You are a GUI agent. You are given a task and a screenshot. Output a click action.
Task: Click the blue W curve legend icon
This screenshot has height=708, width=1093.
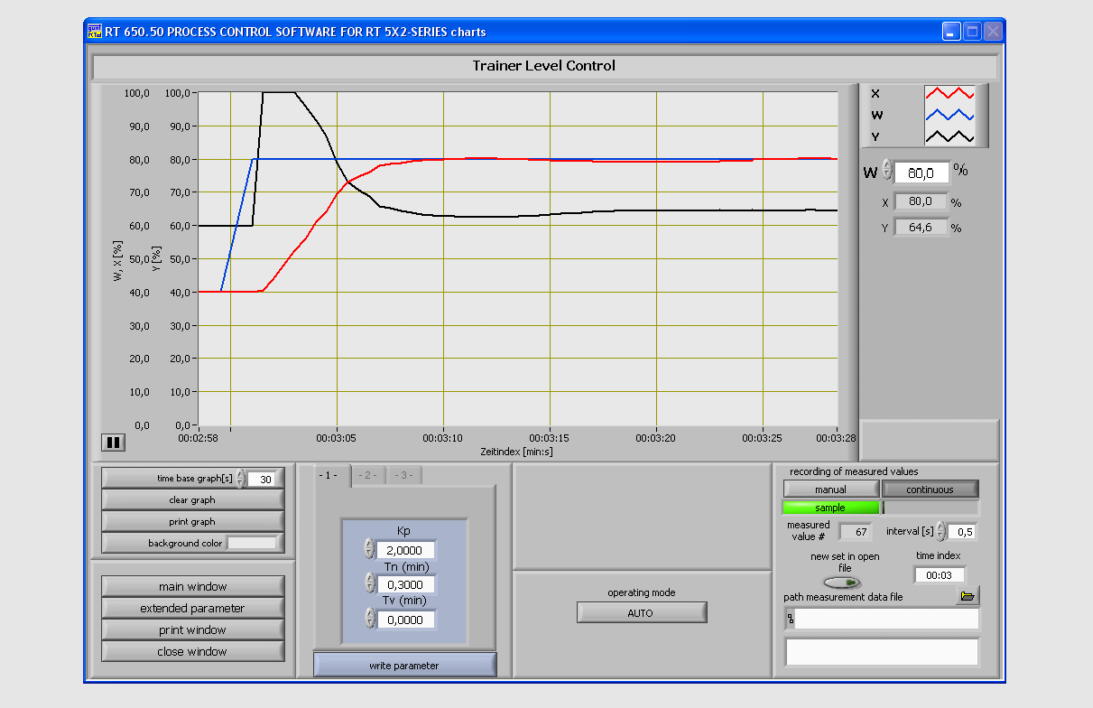point(948,116)
